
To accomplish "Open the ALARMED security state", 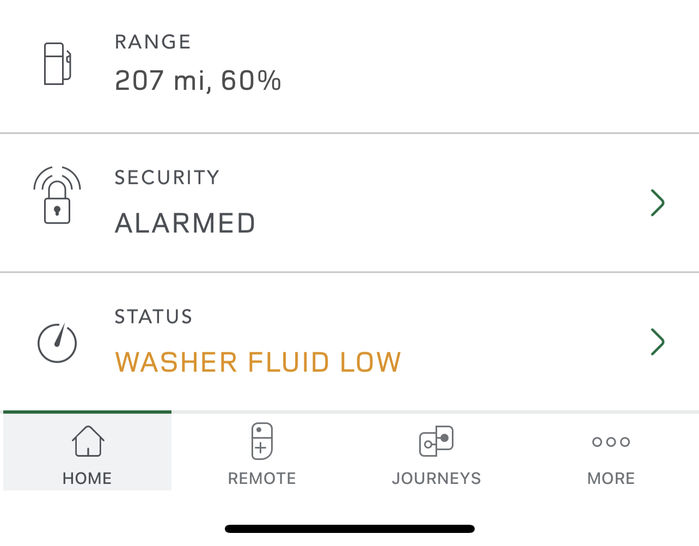I will [x=185, y=223].
